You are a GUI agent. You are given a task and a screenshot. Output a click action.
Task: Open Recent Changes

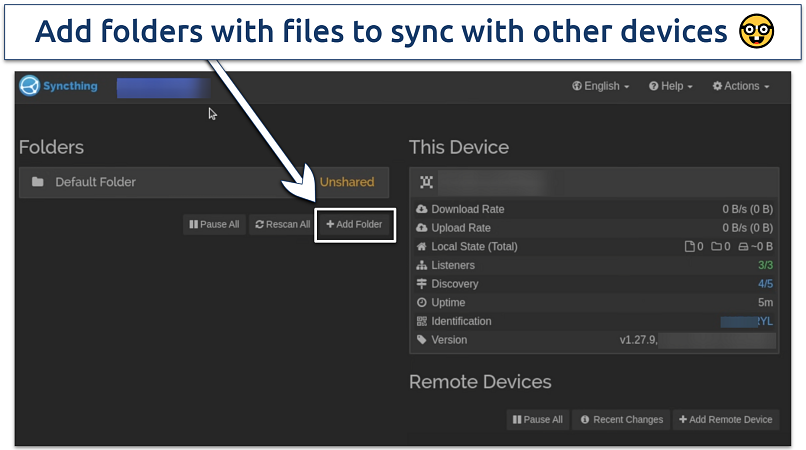pos(620,420)
